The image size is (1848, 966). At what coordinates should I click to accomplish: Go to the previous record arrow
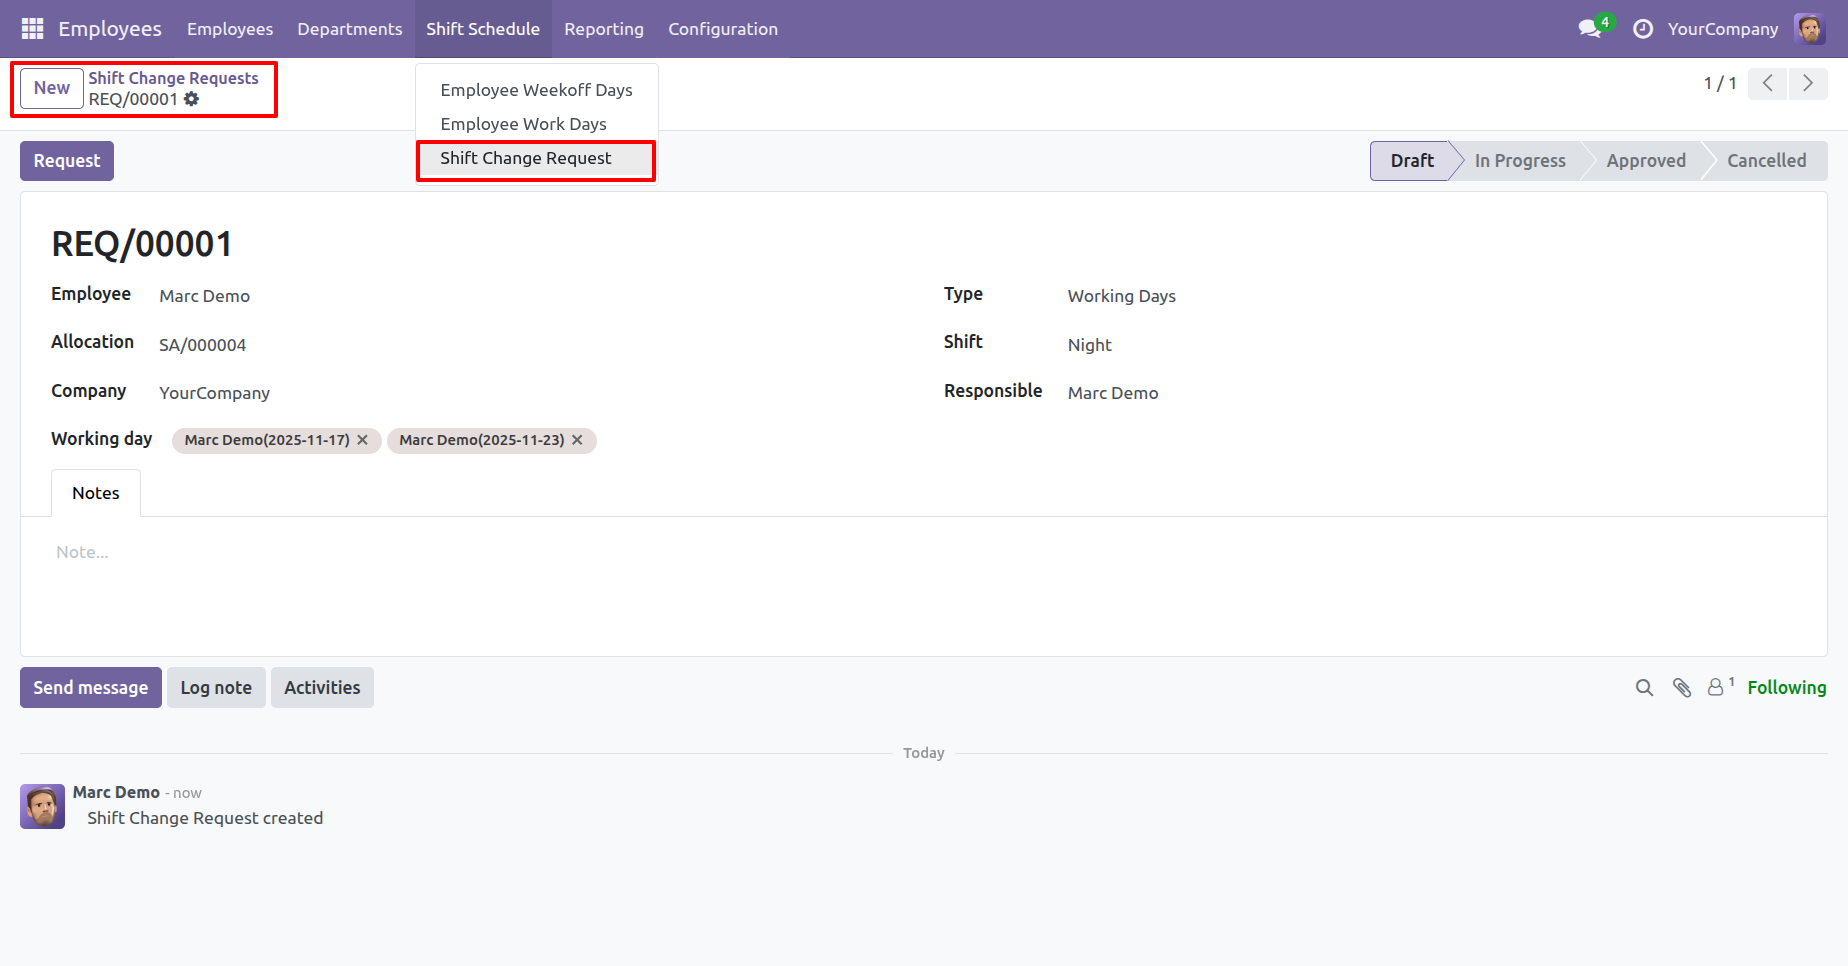point(1768,83)
